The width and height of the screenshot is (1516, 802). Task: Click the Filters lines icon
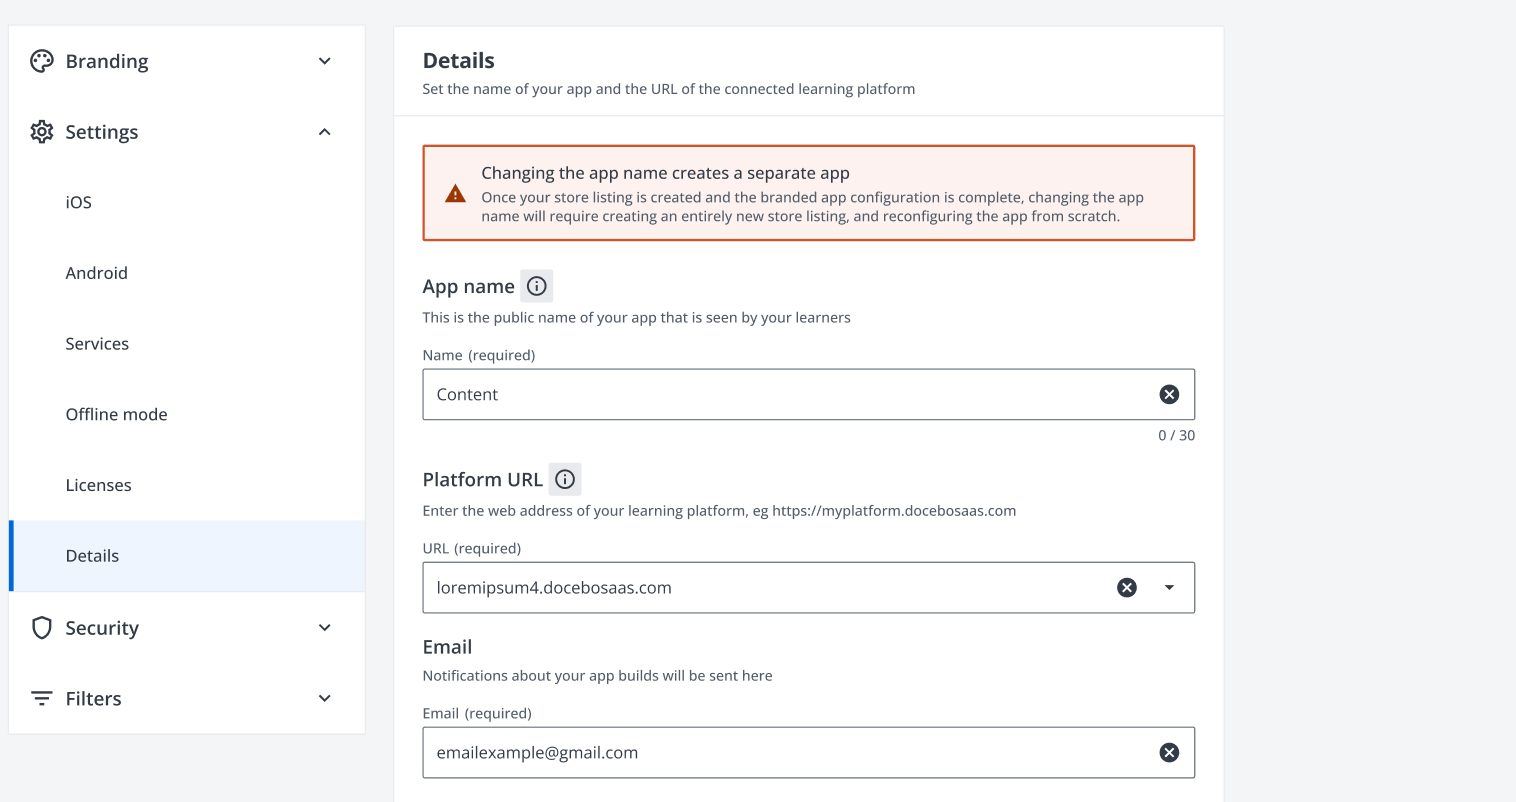[x=42, y=699]
